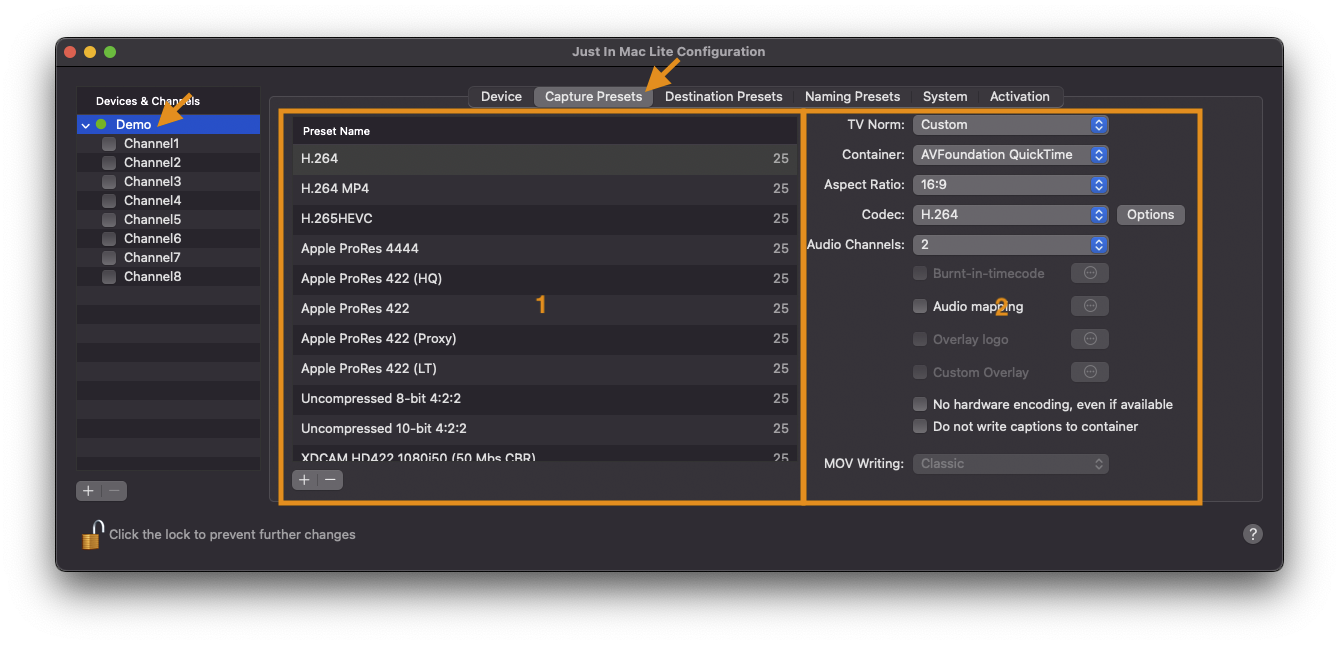Enable the Channel2 checkbox

[x=109, y=163]
